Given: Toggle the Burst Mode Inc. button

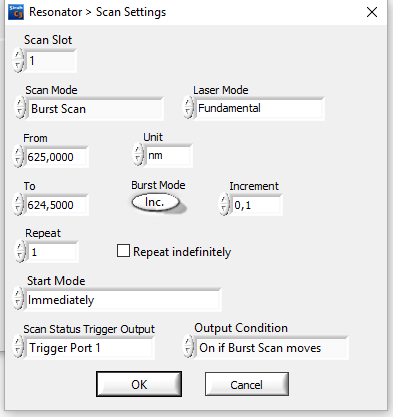Looking at the screenshot, I should [x=156, y=202].
